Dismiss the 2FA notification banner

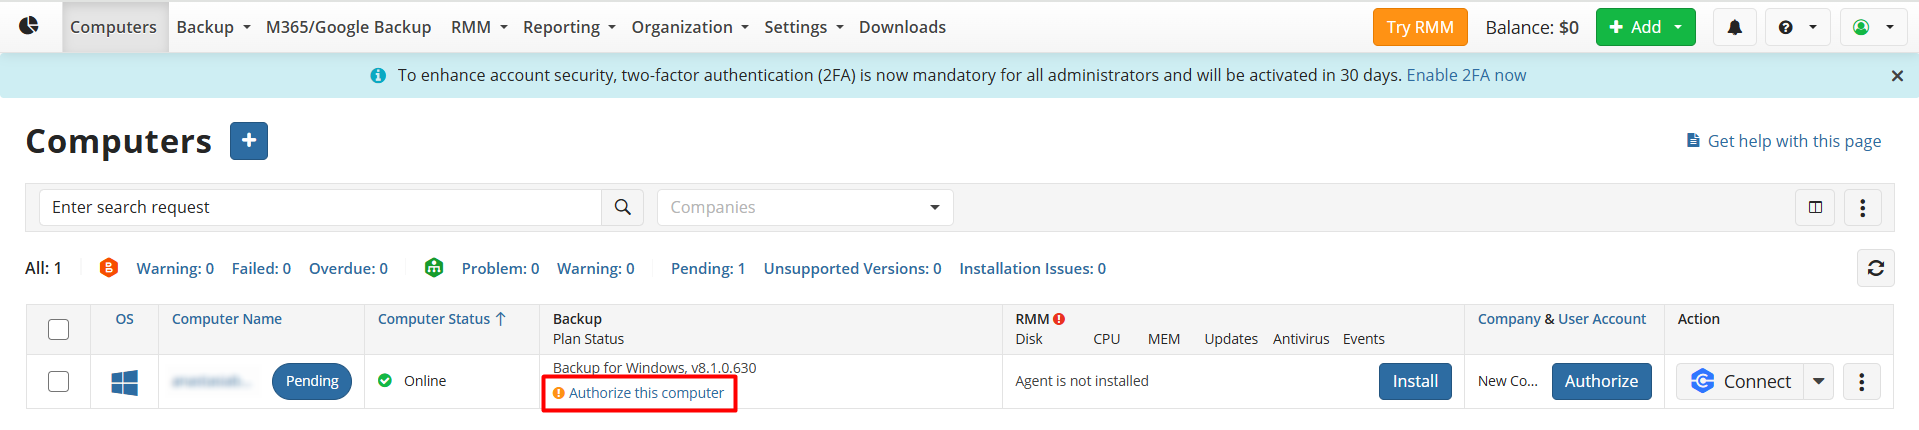(x=1897, y=76)
